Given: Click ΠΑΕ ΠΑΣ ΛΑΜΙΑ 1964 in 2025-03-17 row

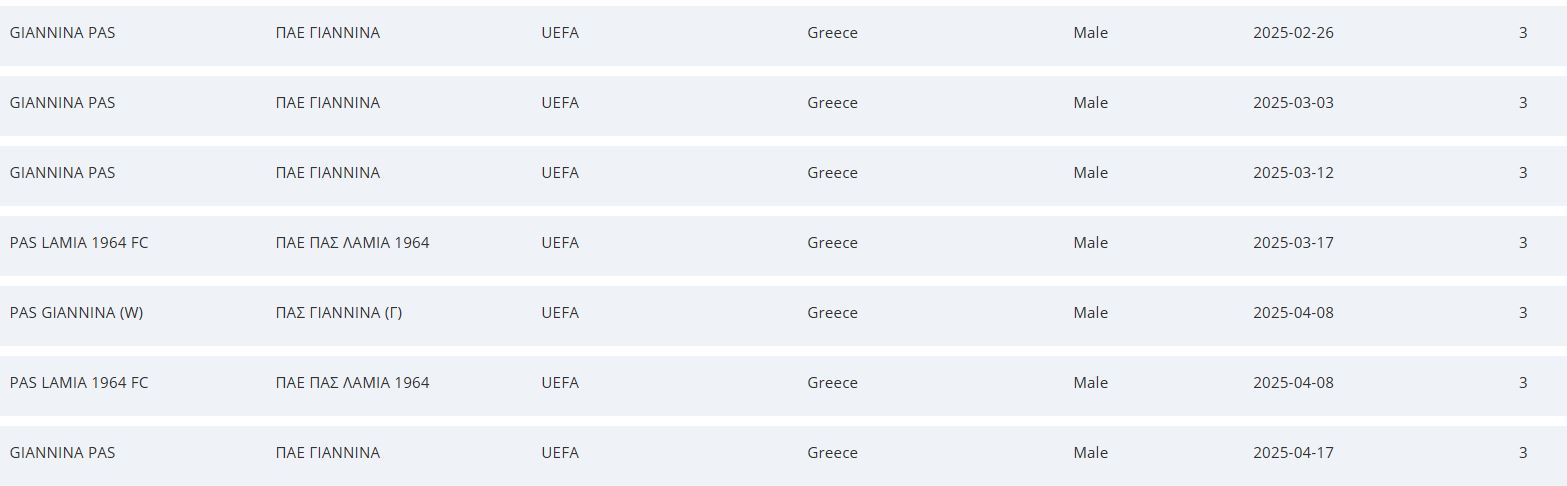Looking at the screenshot, I should [x=353, y=242].
